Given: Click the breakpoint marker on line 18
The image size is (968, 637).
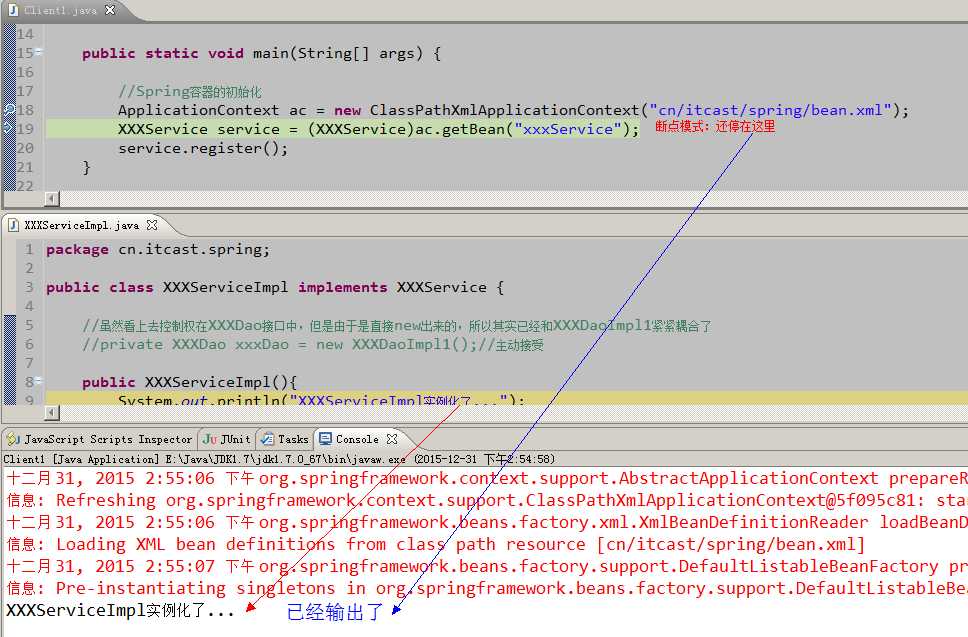Looking at the screenshot, I should 9,110.
